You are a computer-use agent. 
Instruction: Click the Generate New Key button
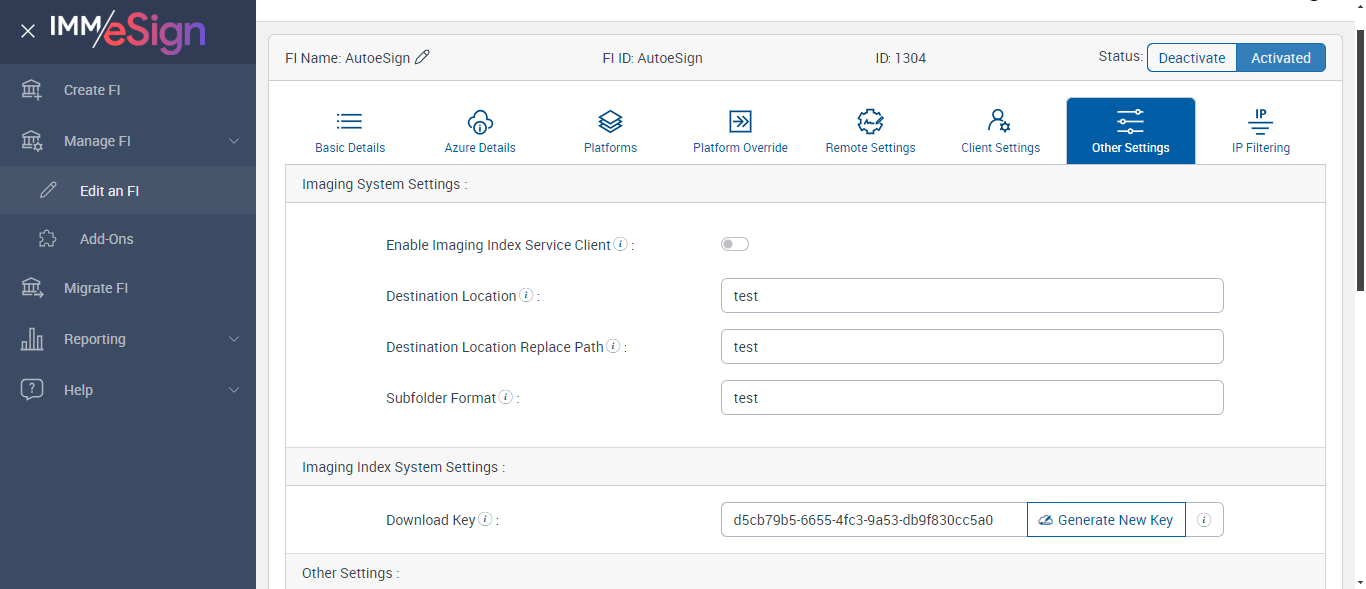coord(1106,520)
